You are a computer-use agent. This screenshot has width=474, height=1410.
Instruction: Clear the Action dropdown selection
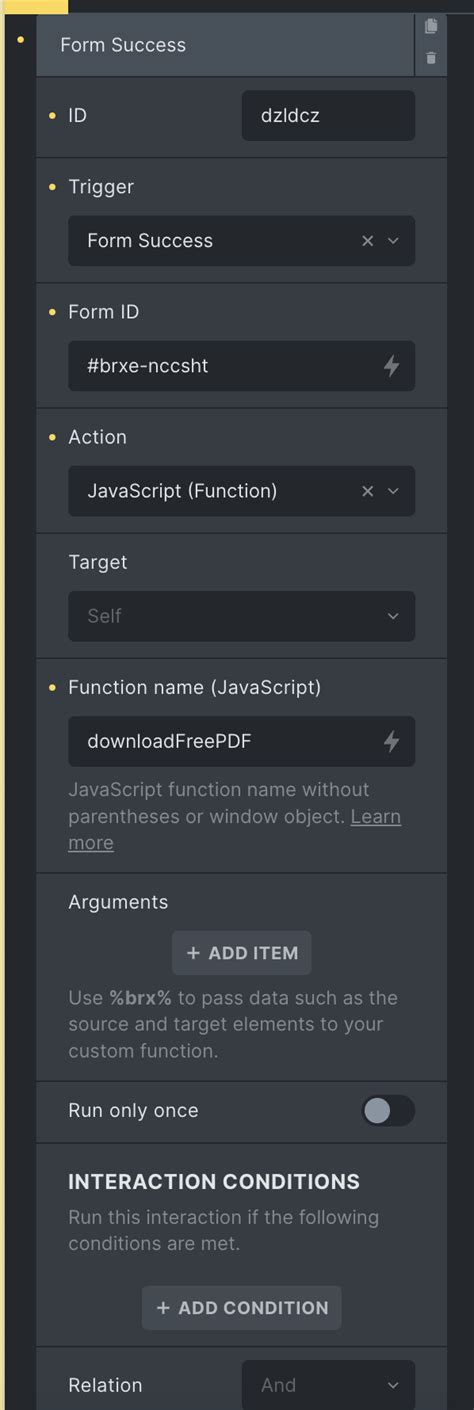pyautogui.click(x=367, y=491)
